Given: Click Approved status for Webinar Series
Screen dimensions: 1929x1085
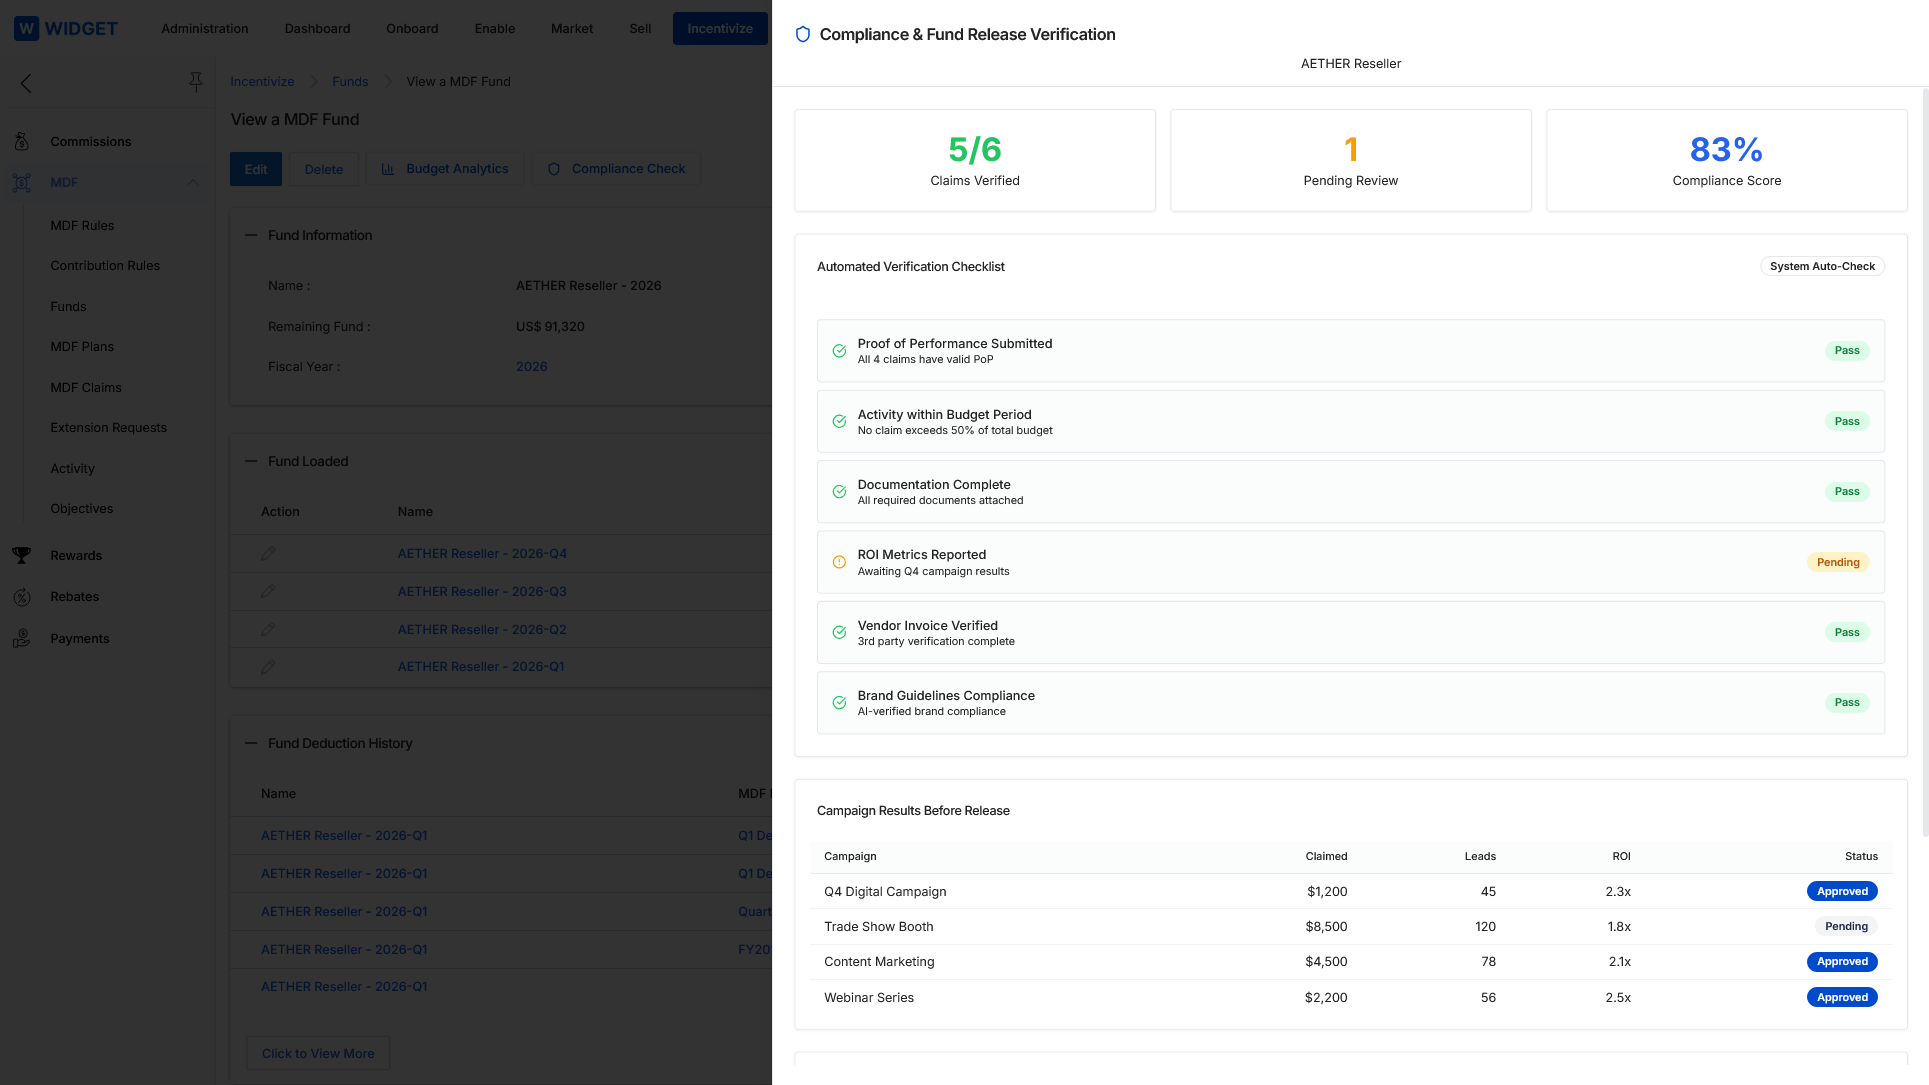Looking at the screenshot, I should click(x=1842, y=998).
